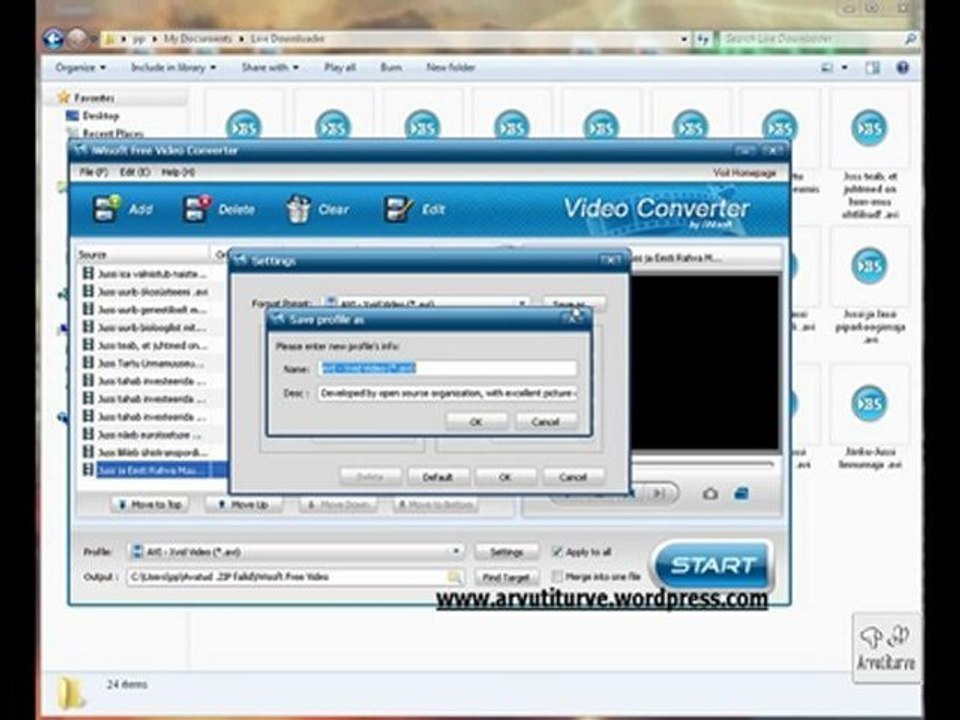Click the preview seek slider under video
Viewport: 960px width, 720px height.
click(703, 465)
